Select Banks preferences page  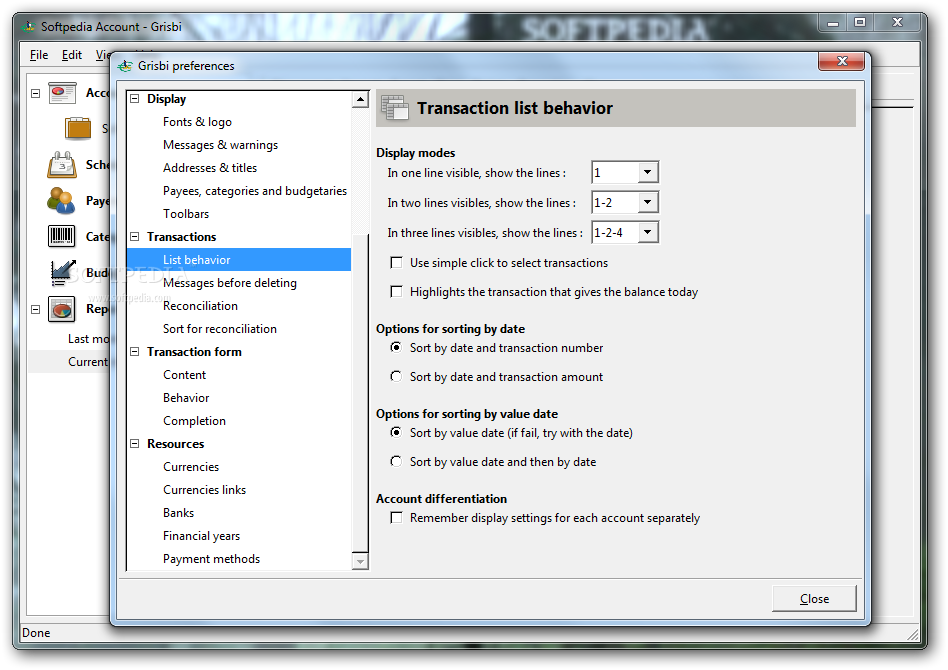[178, 512]
